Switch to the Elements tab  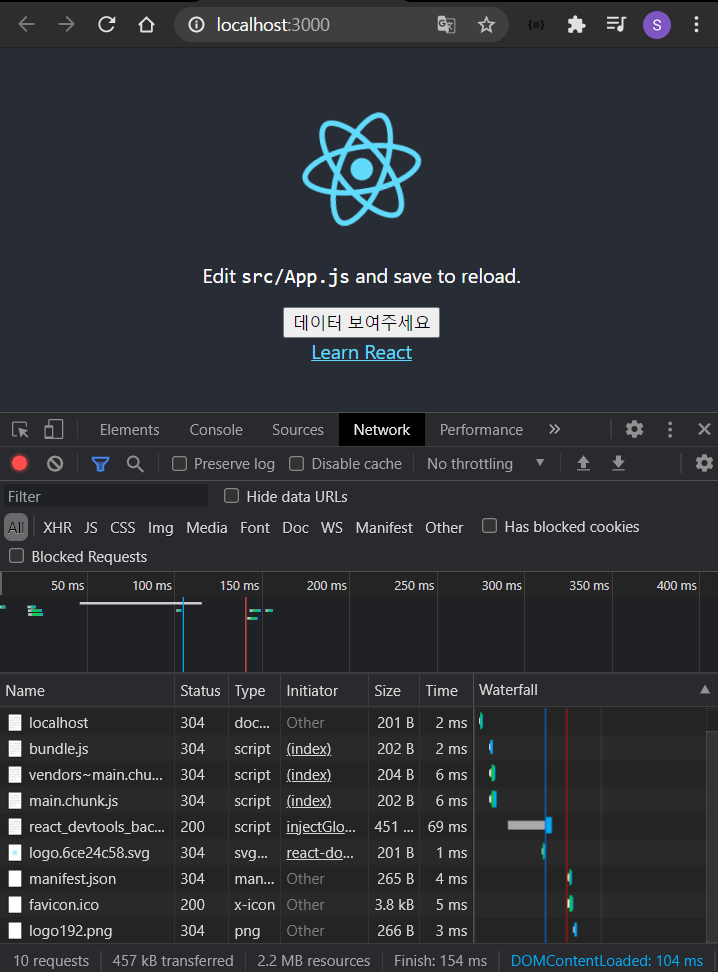point(130,430)
